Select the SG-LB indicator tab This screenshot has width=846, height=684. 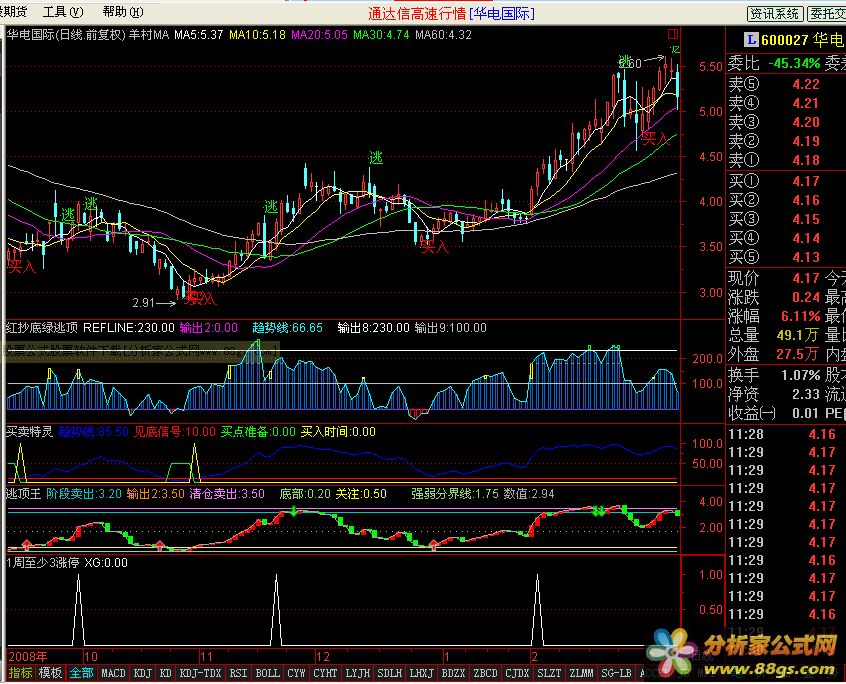point(616,673)
